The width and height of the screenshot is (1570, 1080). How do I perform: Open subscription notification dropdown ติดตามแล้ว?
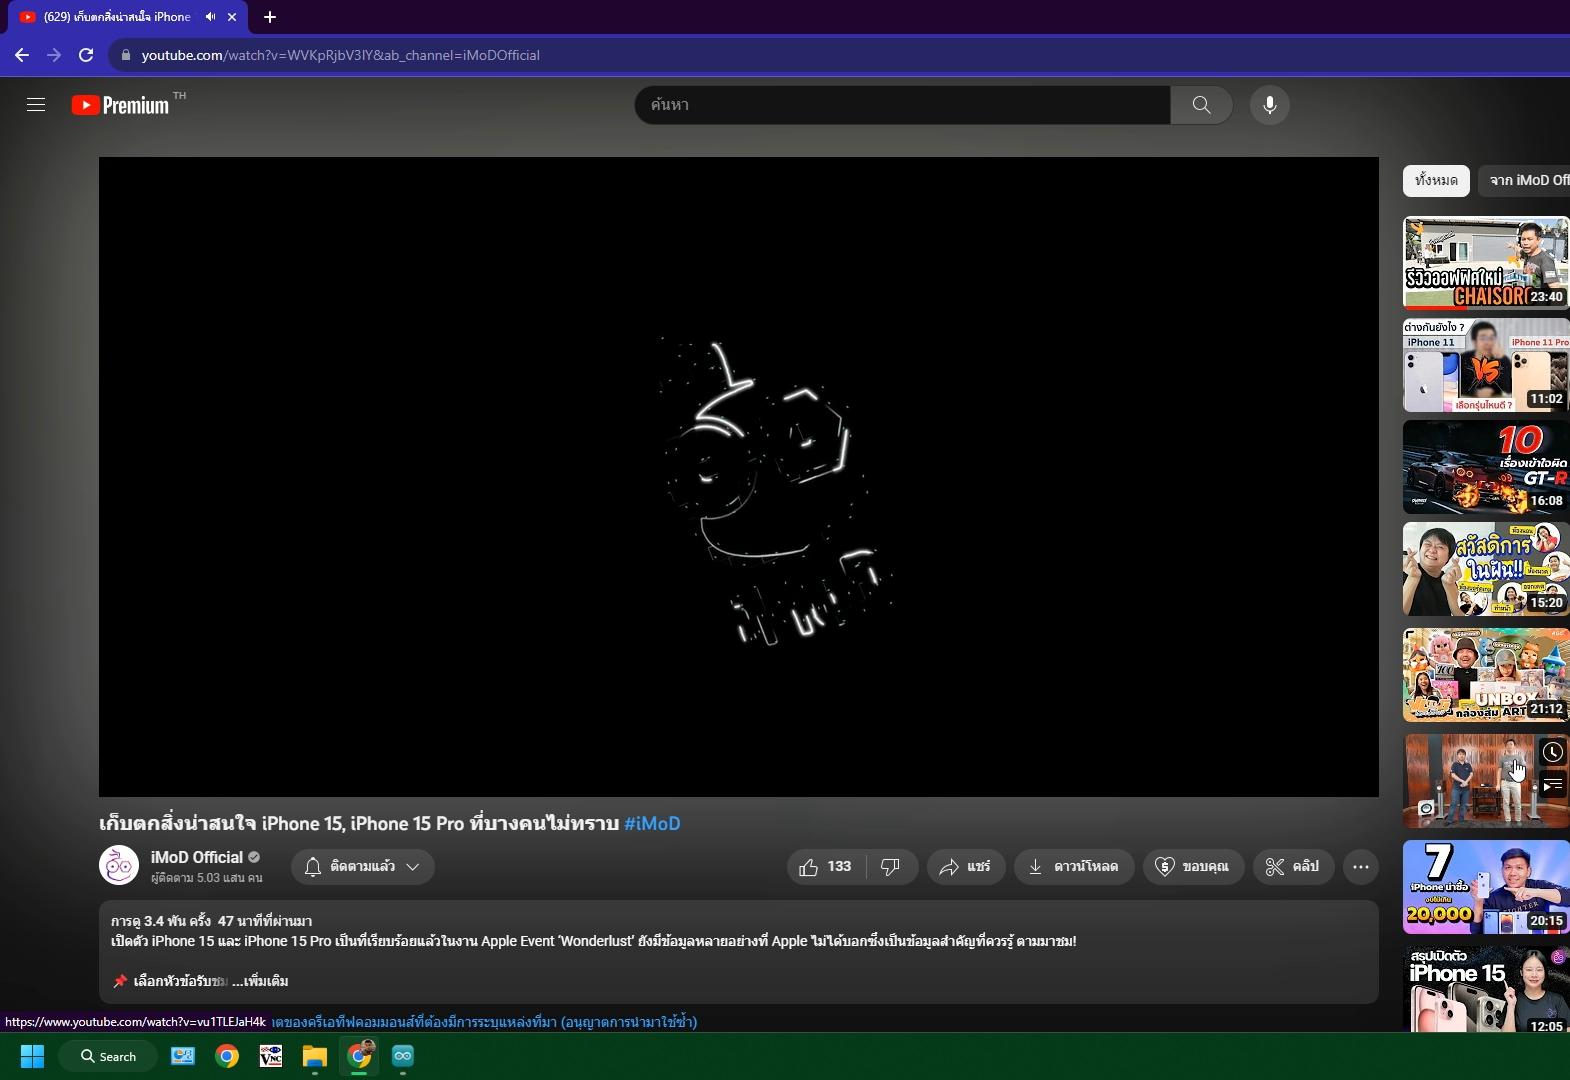(x=362, y=867)
